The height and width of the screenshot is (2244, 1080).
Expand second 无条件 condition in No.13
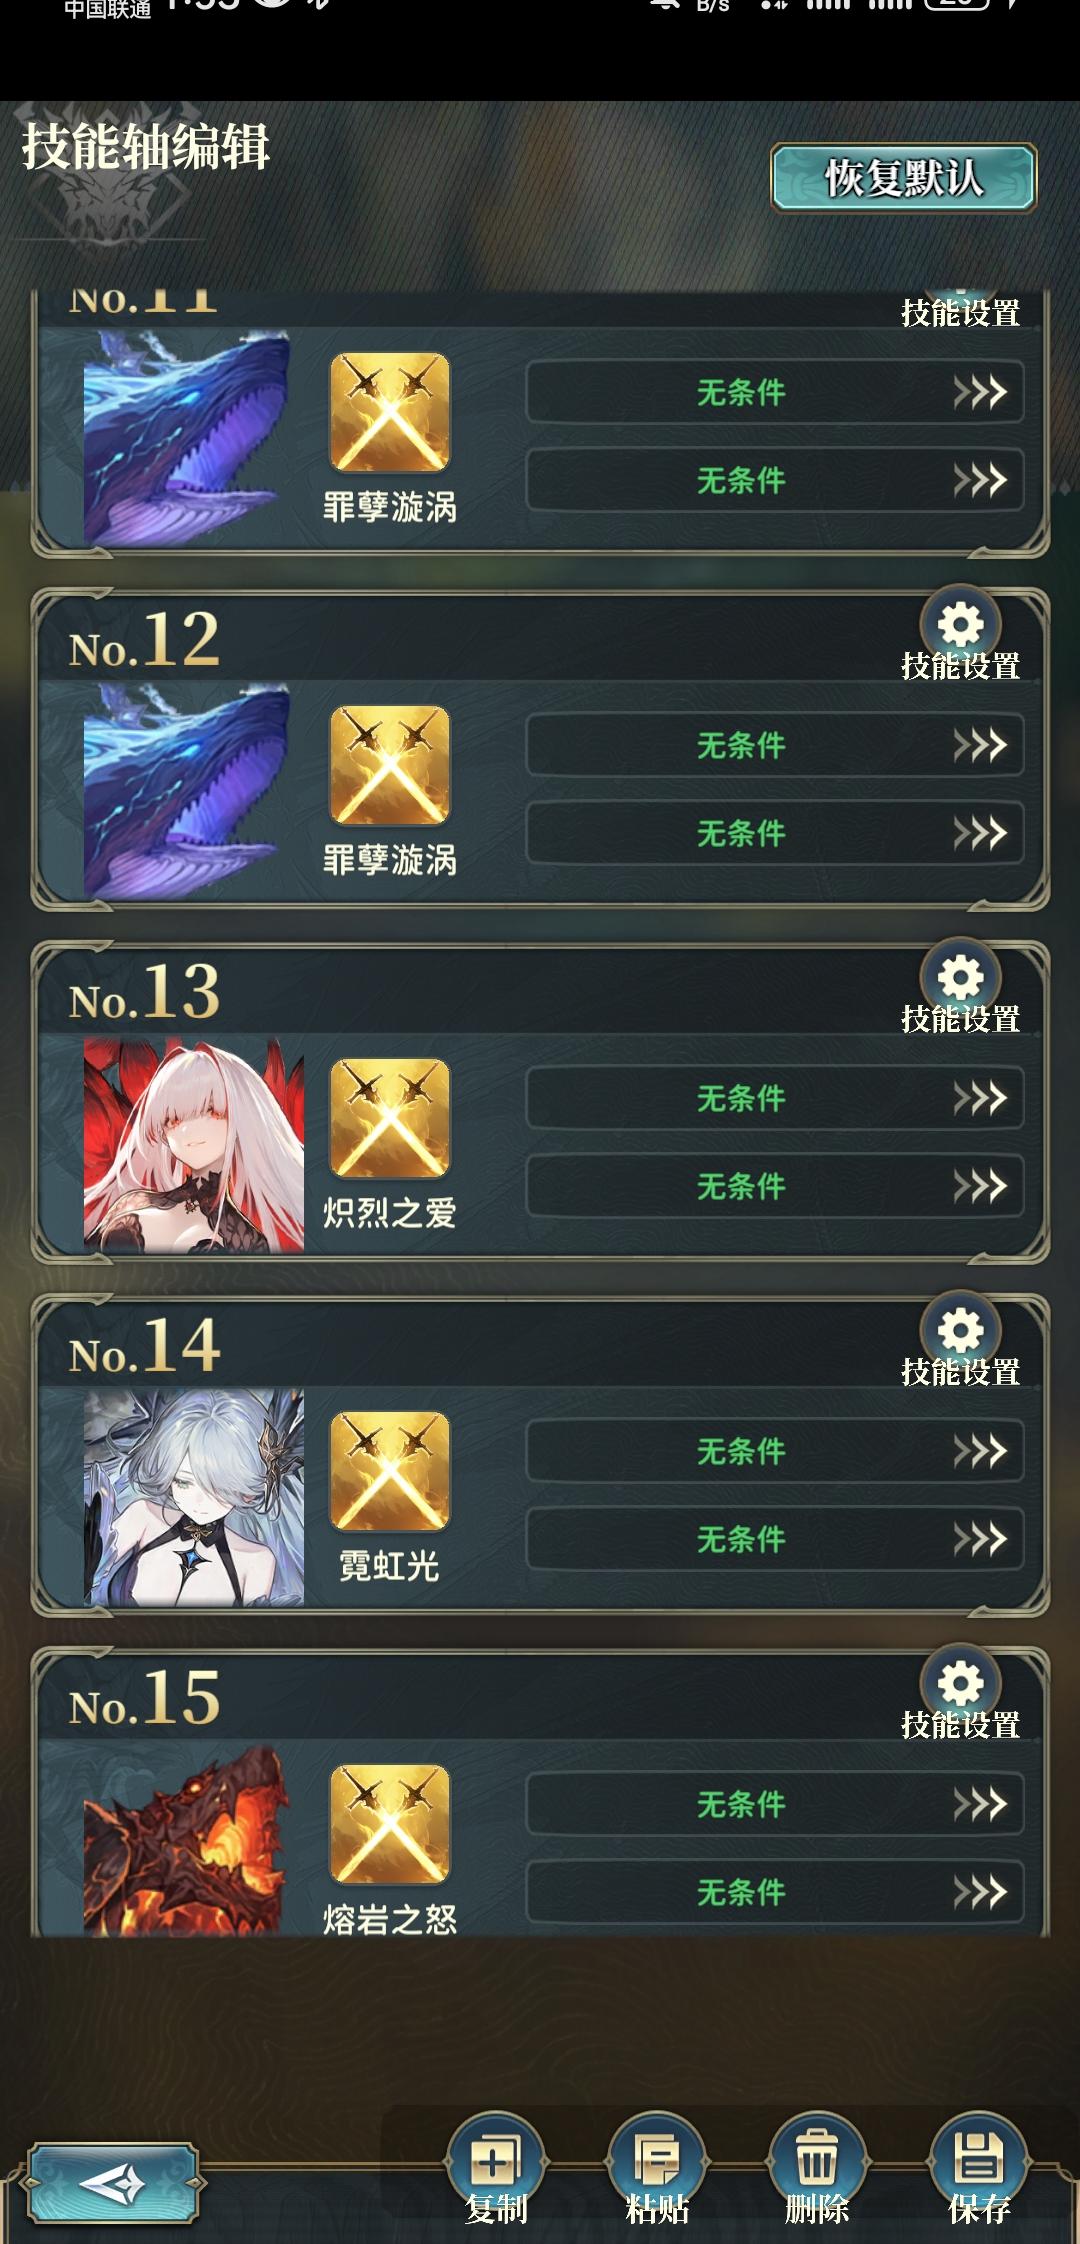tap(775, 1186)
